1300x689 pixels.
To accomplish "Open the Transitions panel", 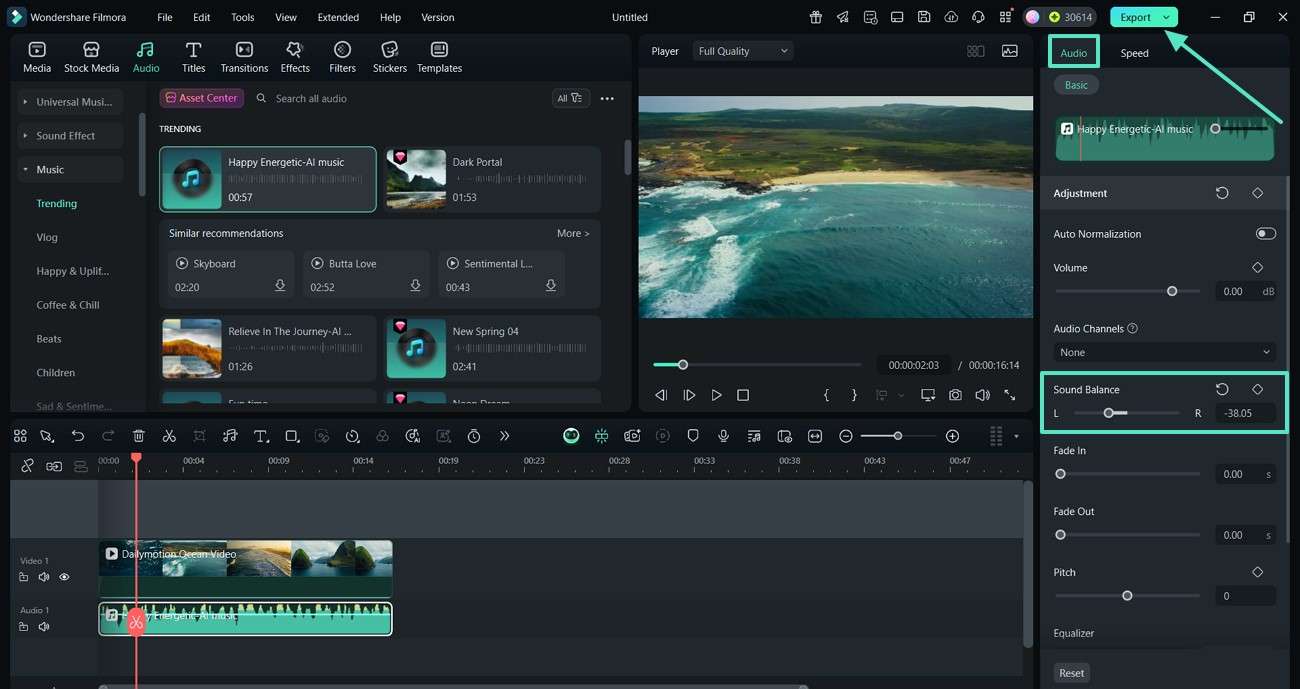I will click(244, 57).
